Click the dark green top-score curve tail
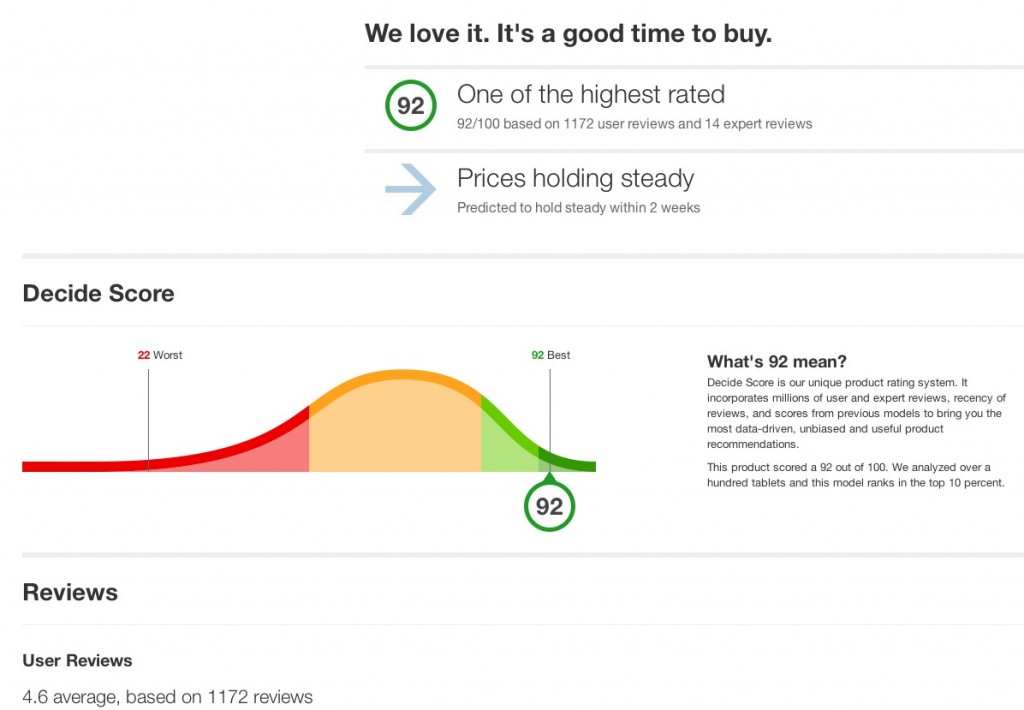The width and height of the screenshot is (1024, 710). [567, 462]
